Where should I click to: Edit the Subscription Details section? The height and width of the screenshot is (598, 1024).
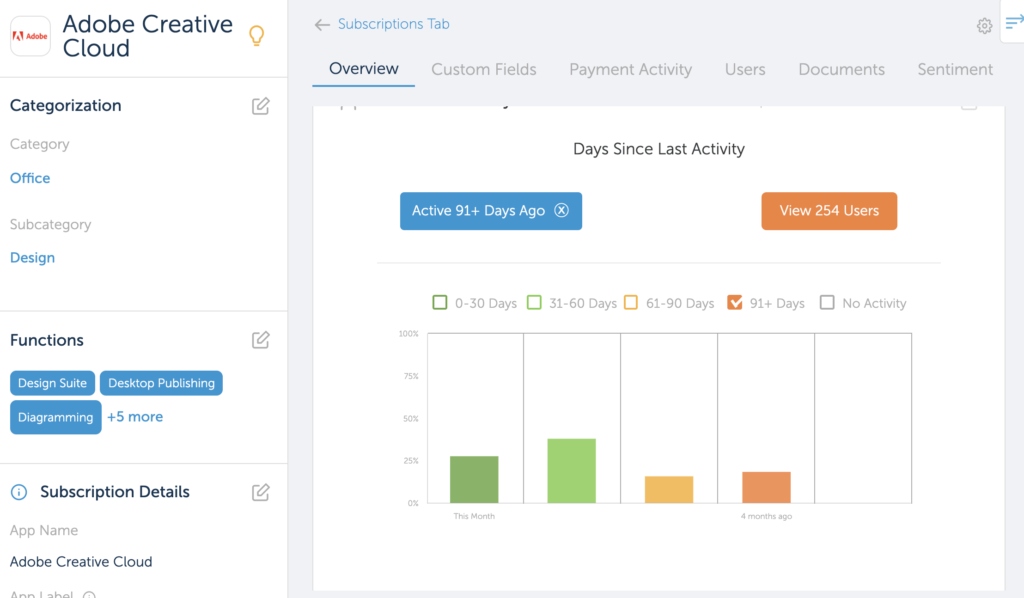coord(261,492)
